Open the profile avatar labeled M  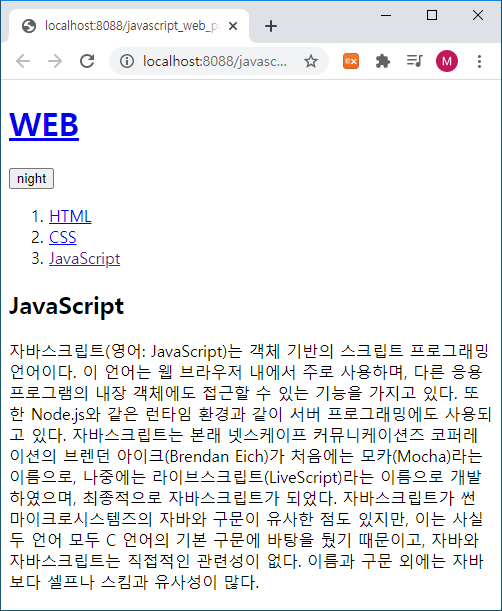click(x=447, y=61)
